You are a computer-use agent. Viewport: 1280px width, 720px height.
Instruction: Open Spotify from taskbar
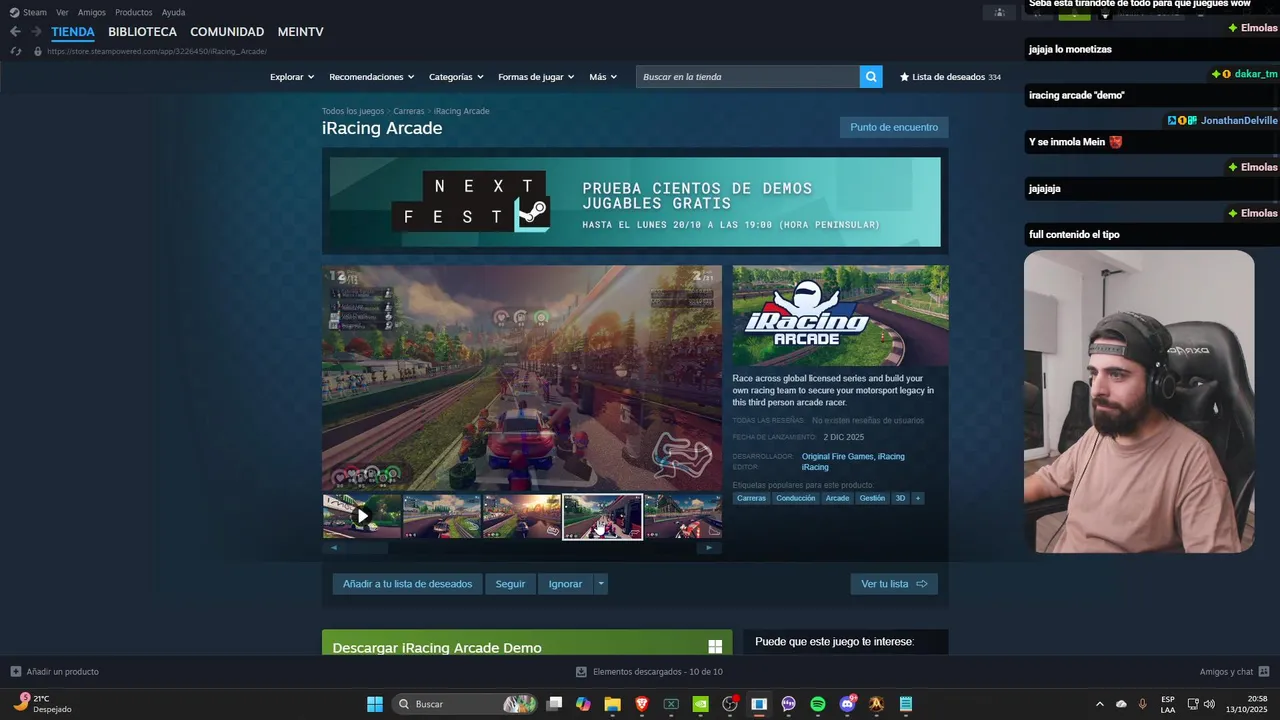tap(818, 704)
